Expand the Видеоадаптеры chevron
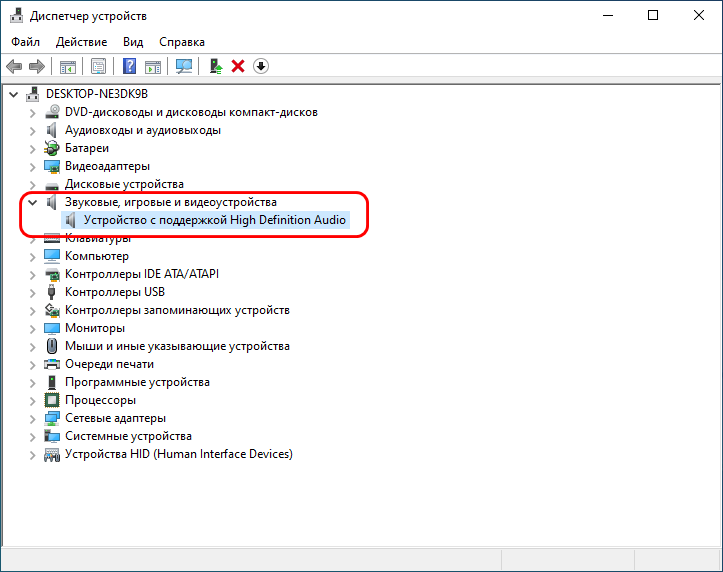Screen dimensions: 723x572 click(x=32, y=167)
